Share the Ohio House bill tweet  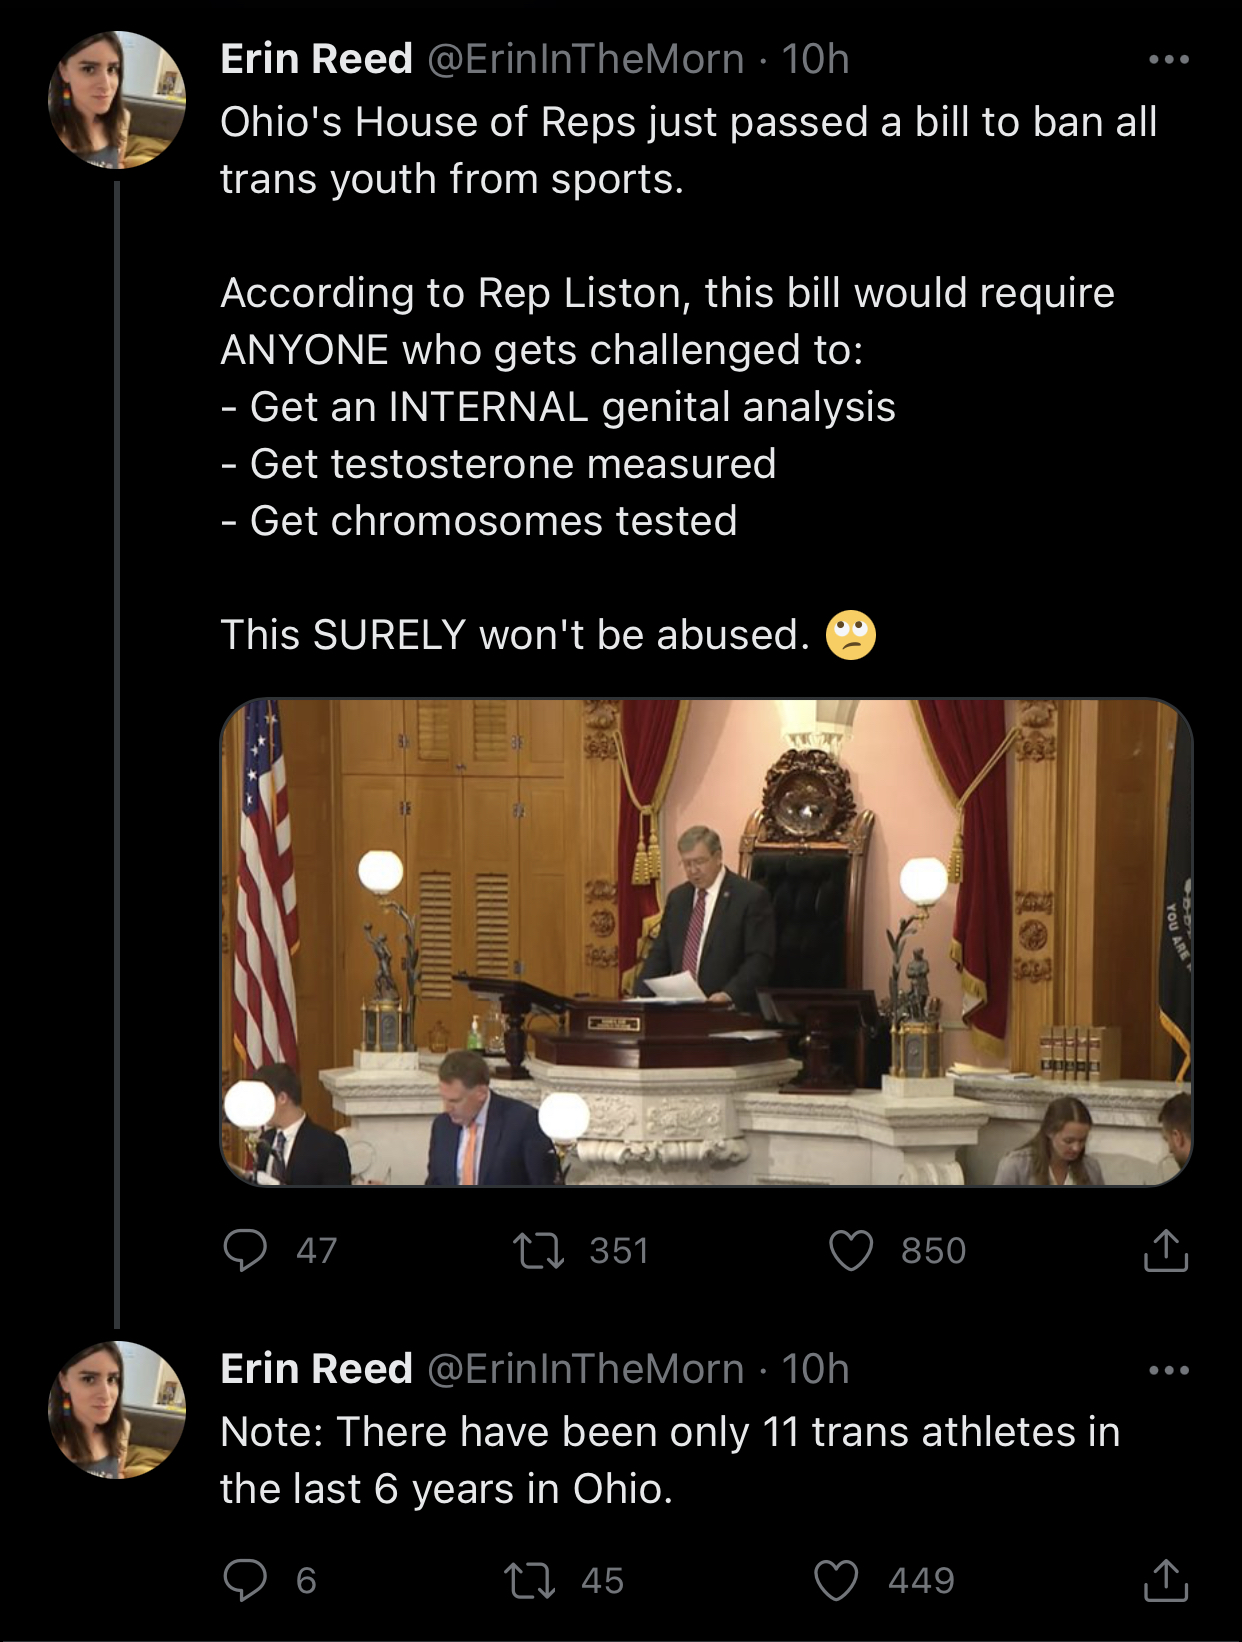[1165, 1250]
